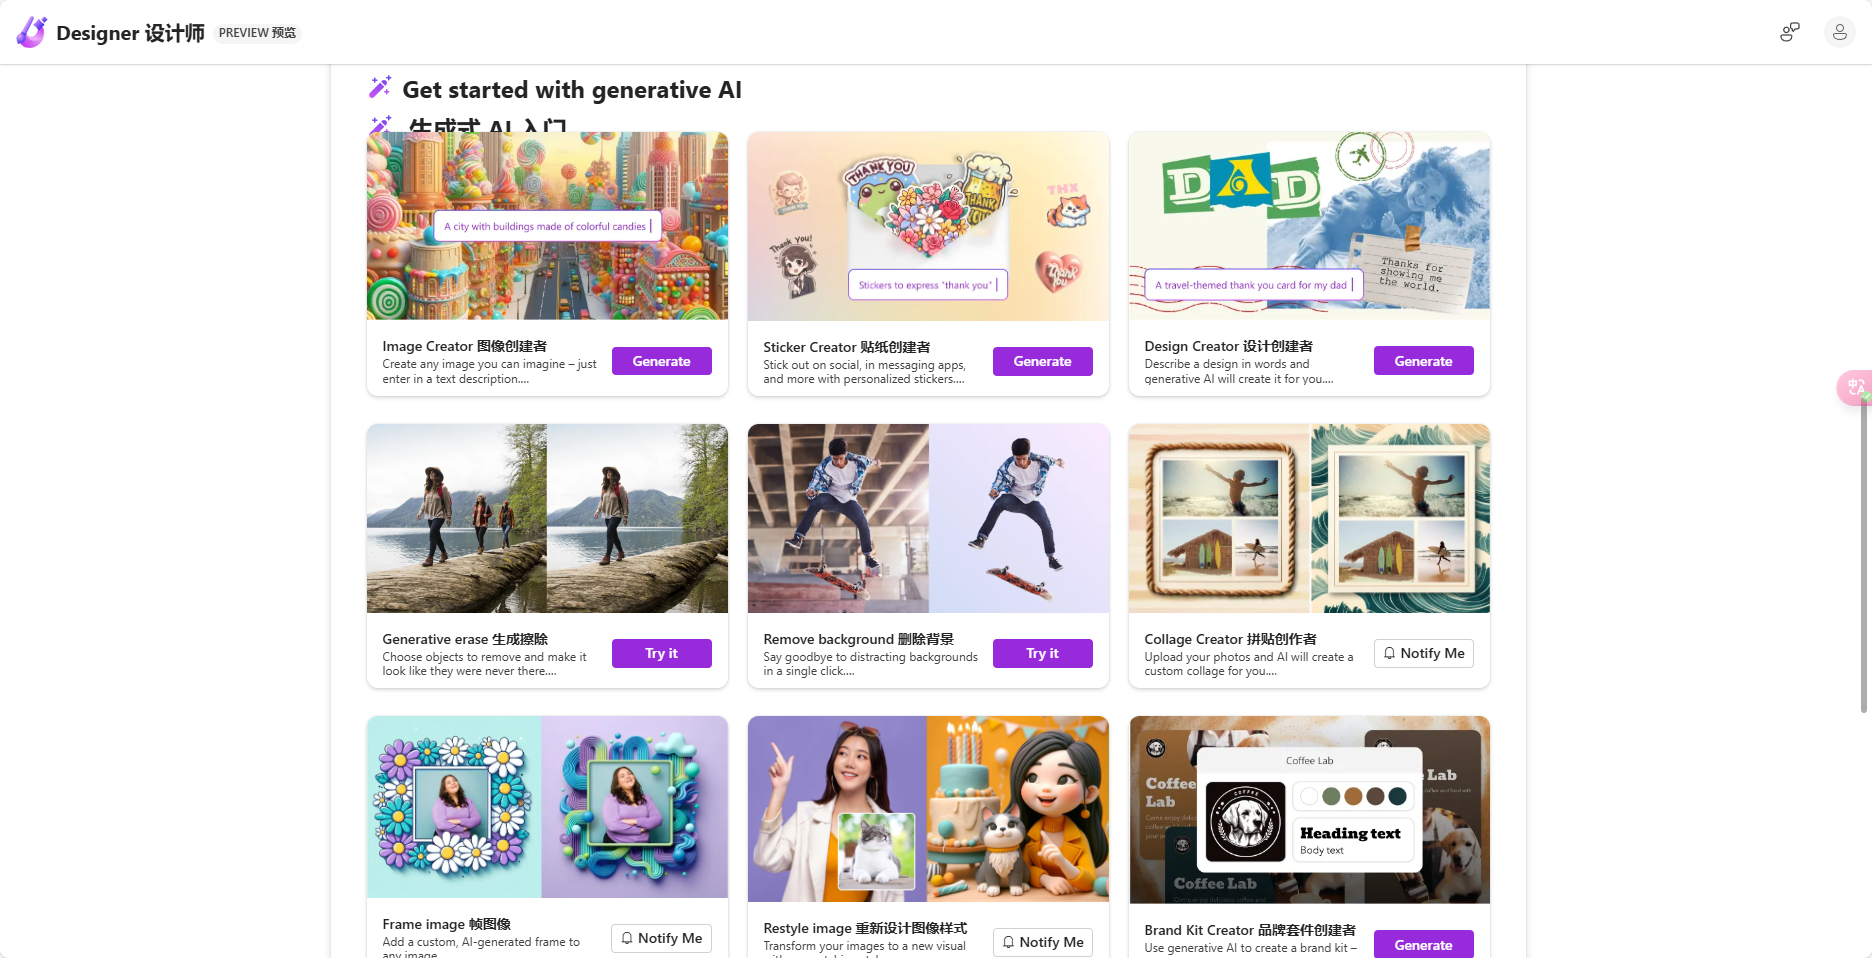The height and width of the screenshot is (958, 1872).
Task: Open the Image Creator preview thumbnail
Action: [547, 225]
